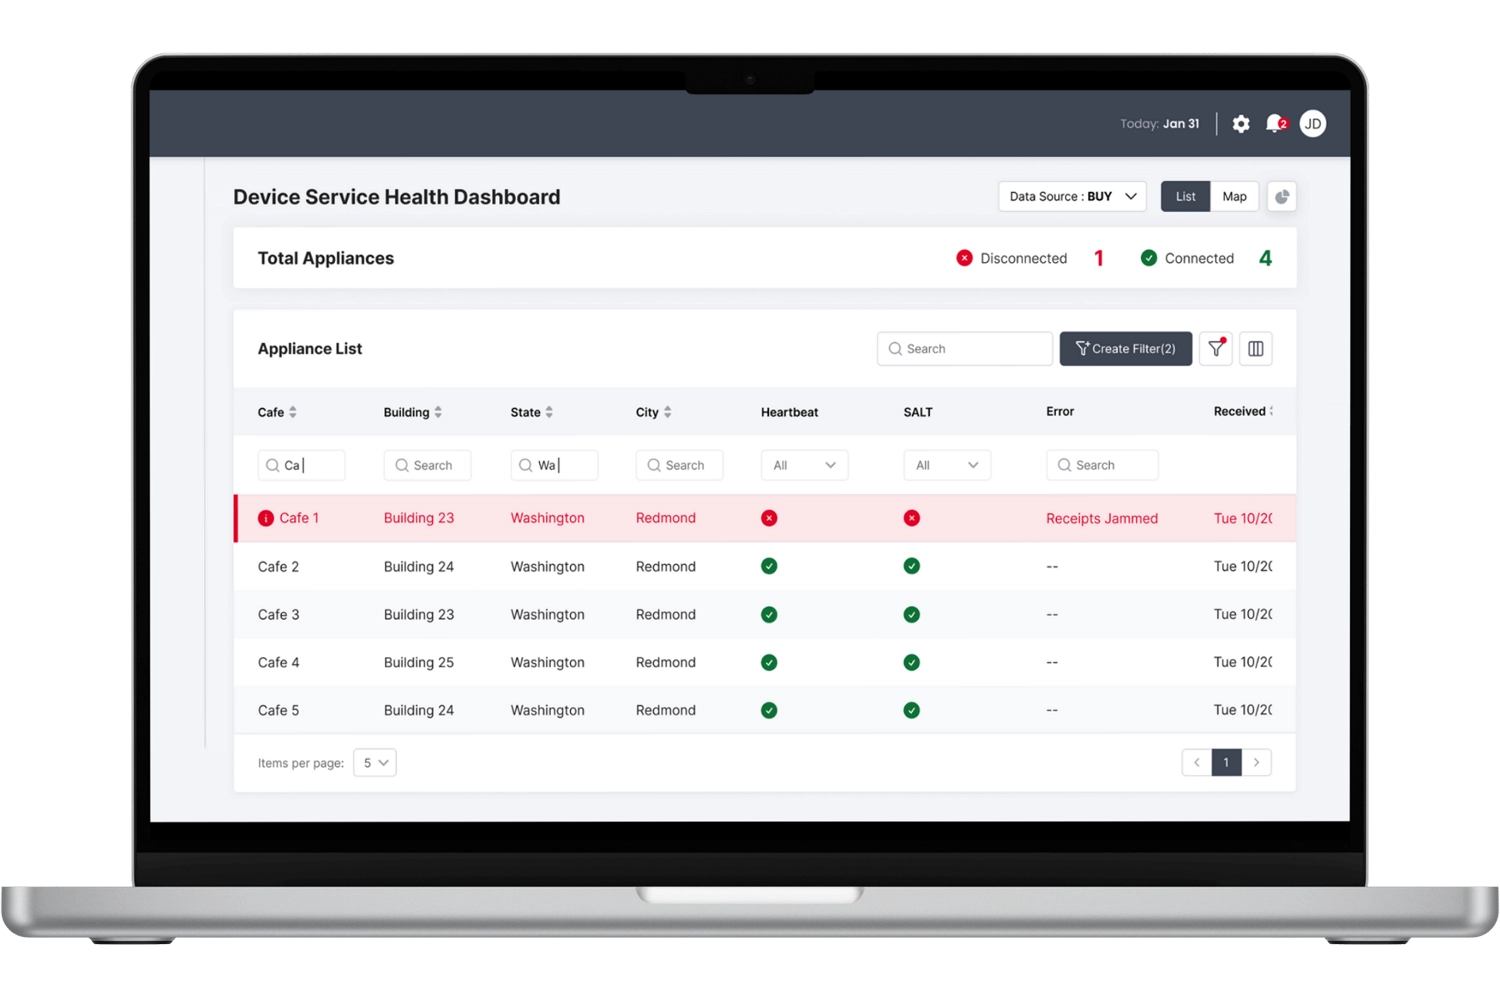The height and width of the screenshot is (1000, 1500).
Task: Open notifications bell with badge
Action: pyautogui.click(x=1275, y=124)
